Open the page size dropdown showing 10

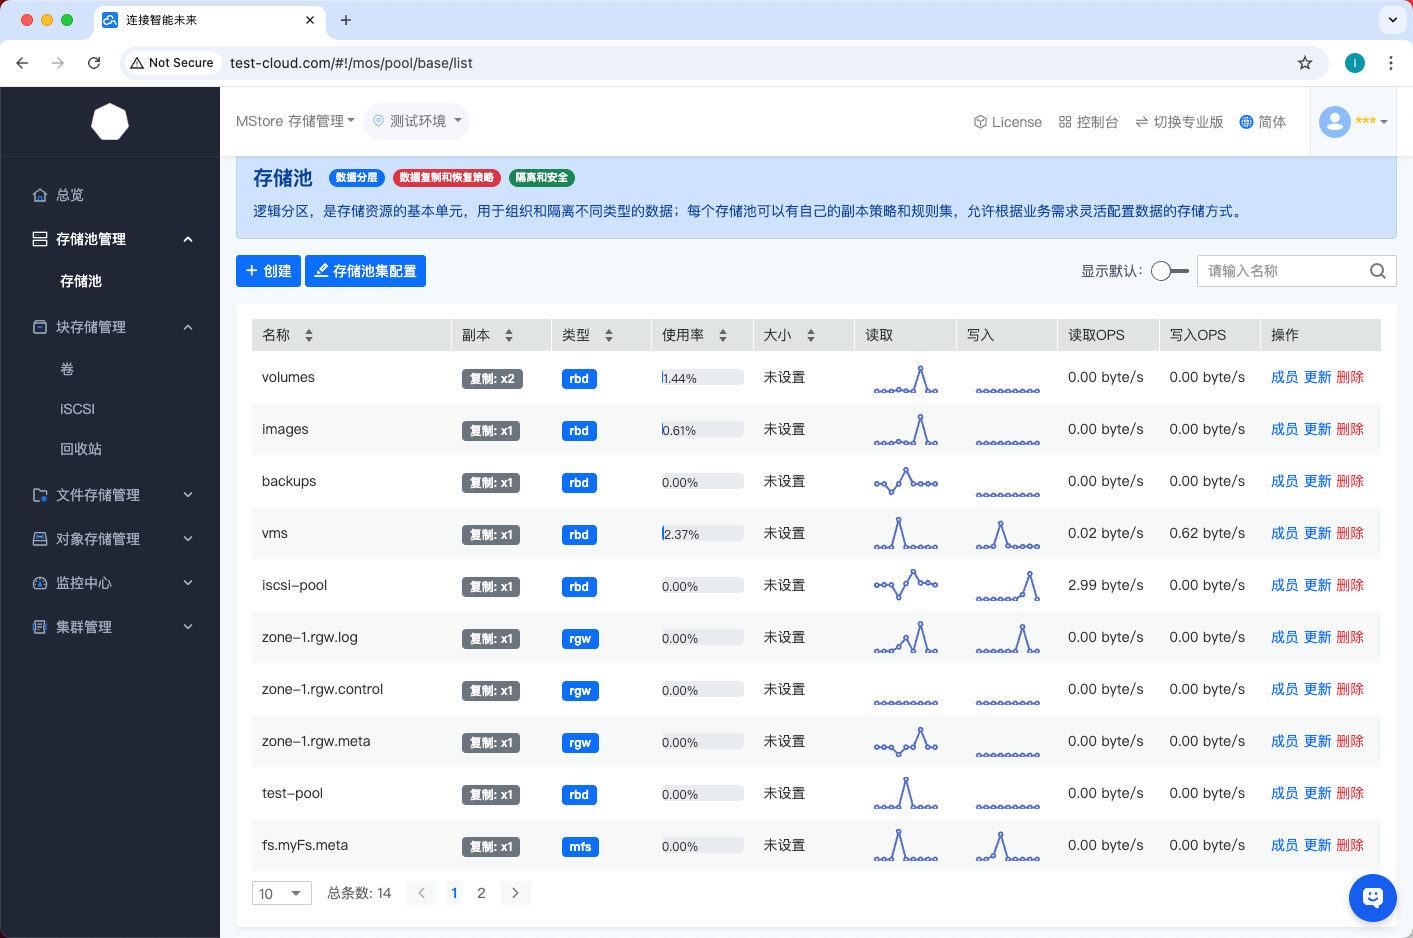pyautogui.click(x=281, y=893)
